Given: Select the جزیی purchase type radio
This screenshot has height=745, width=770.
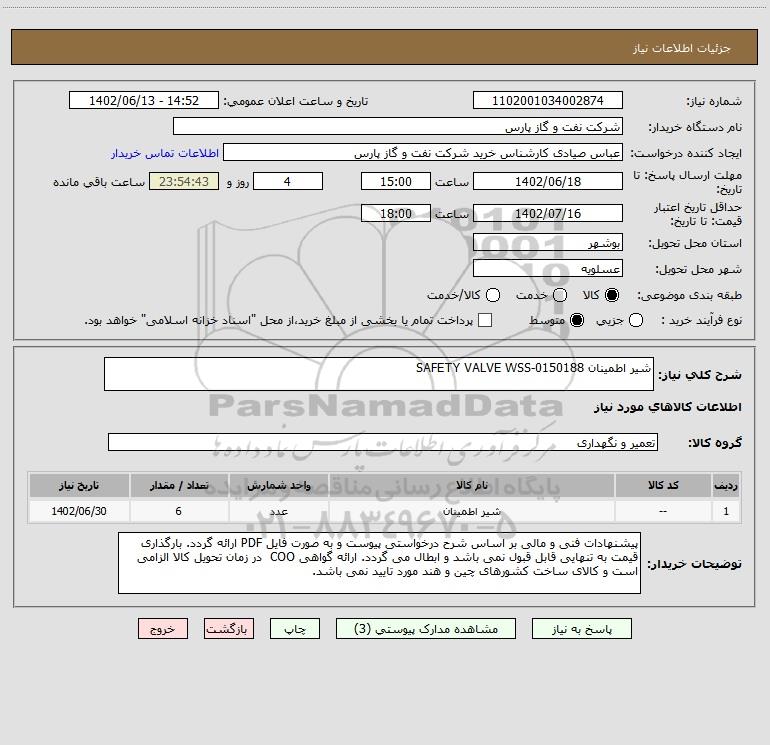Looking at the screenshot, I should tap(635, 320).
